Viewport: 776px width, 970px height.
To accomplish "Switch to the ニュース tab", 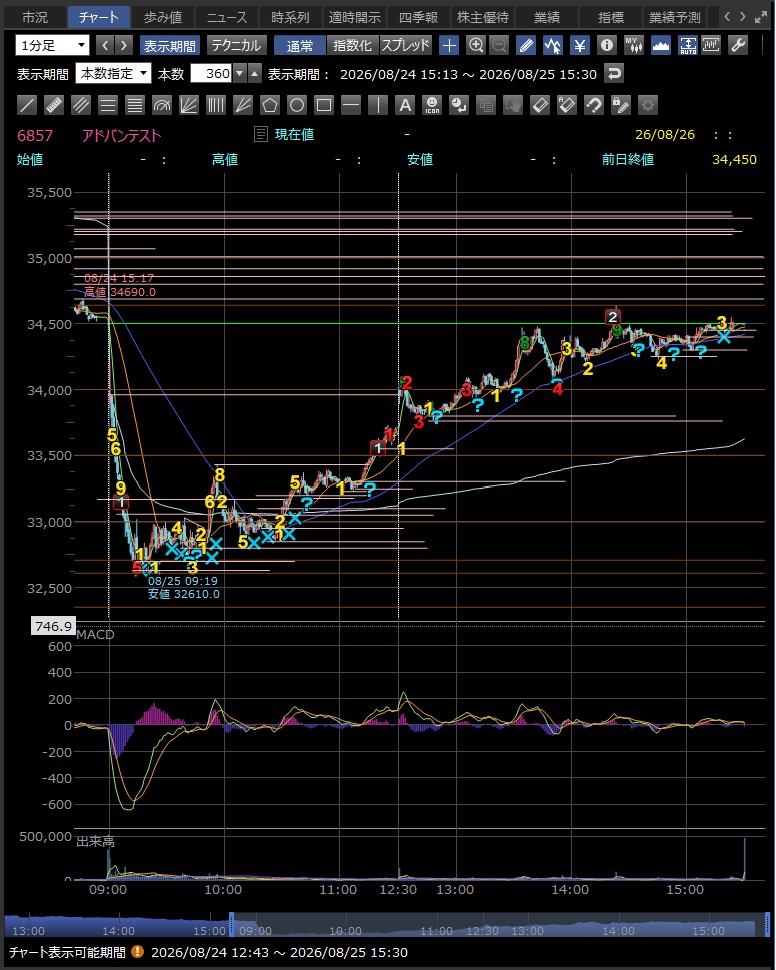I will [x=227, y=17].
